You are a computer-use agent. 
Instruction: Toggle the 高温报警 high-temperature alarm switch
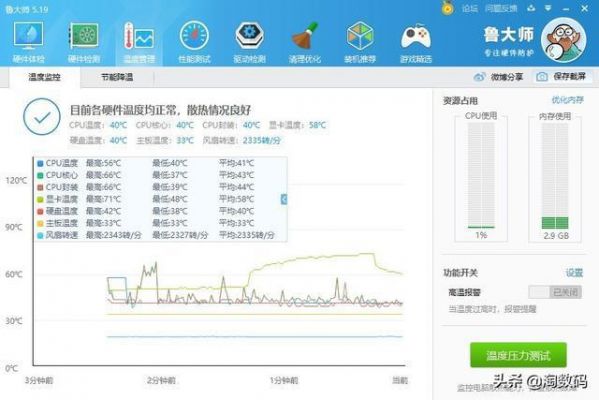coord(555,292)
